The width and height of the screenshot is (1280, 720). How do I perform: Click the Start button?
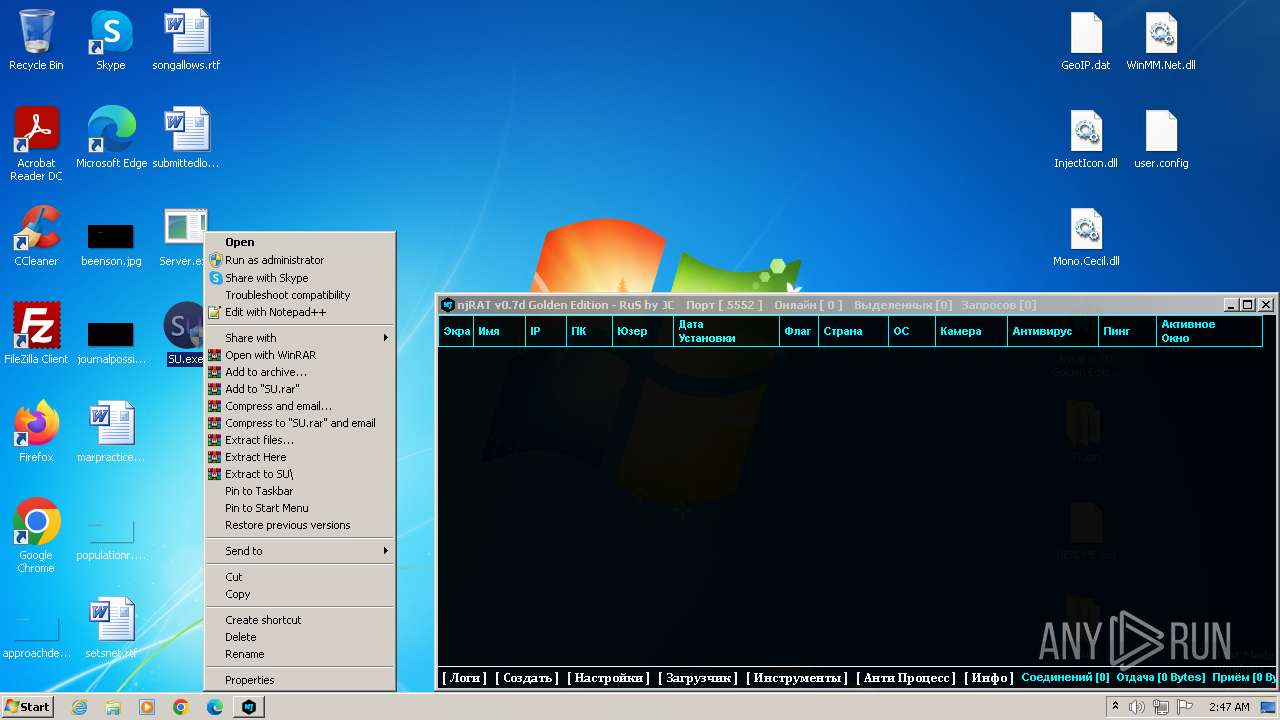tap(28, 707)
